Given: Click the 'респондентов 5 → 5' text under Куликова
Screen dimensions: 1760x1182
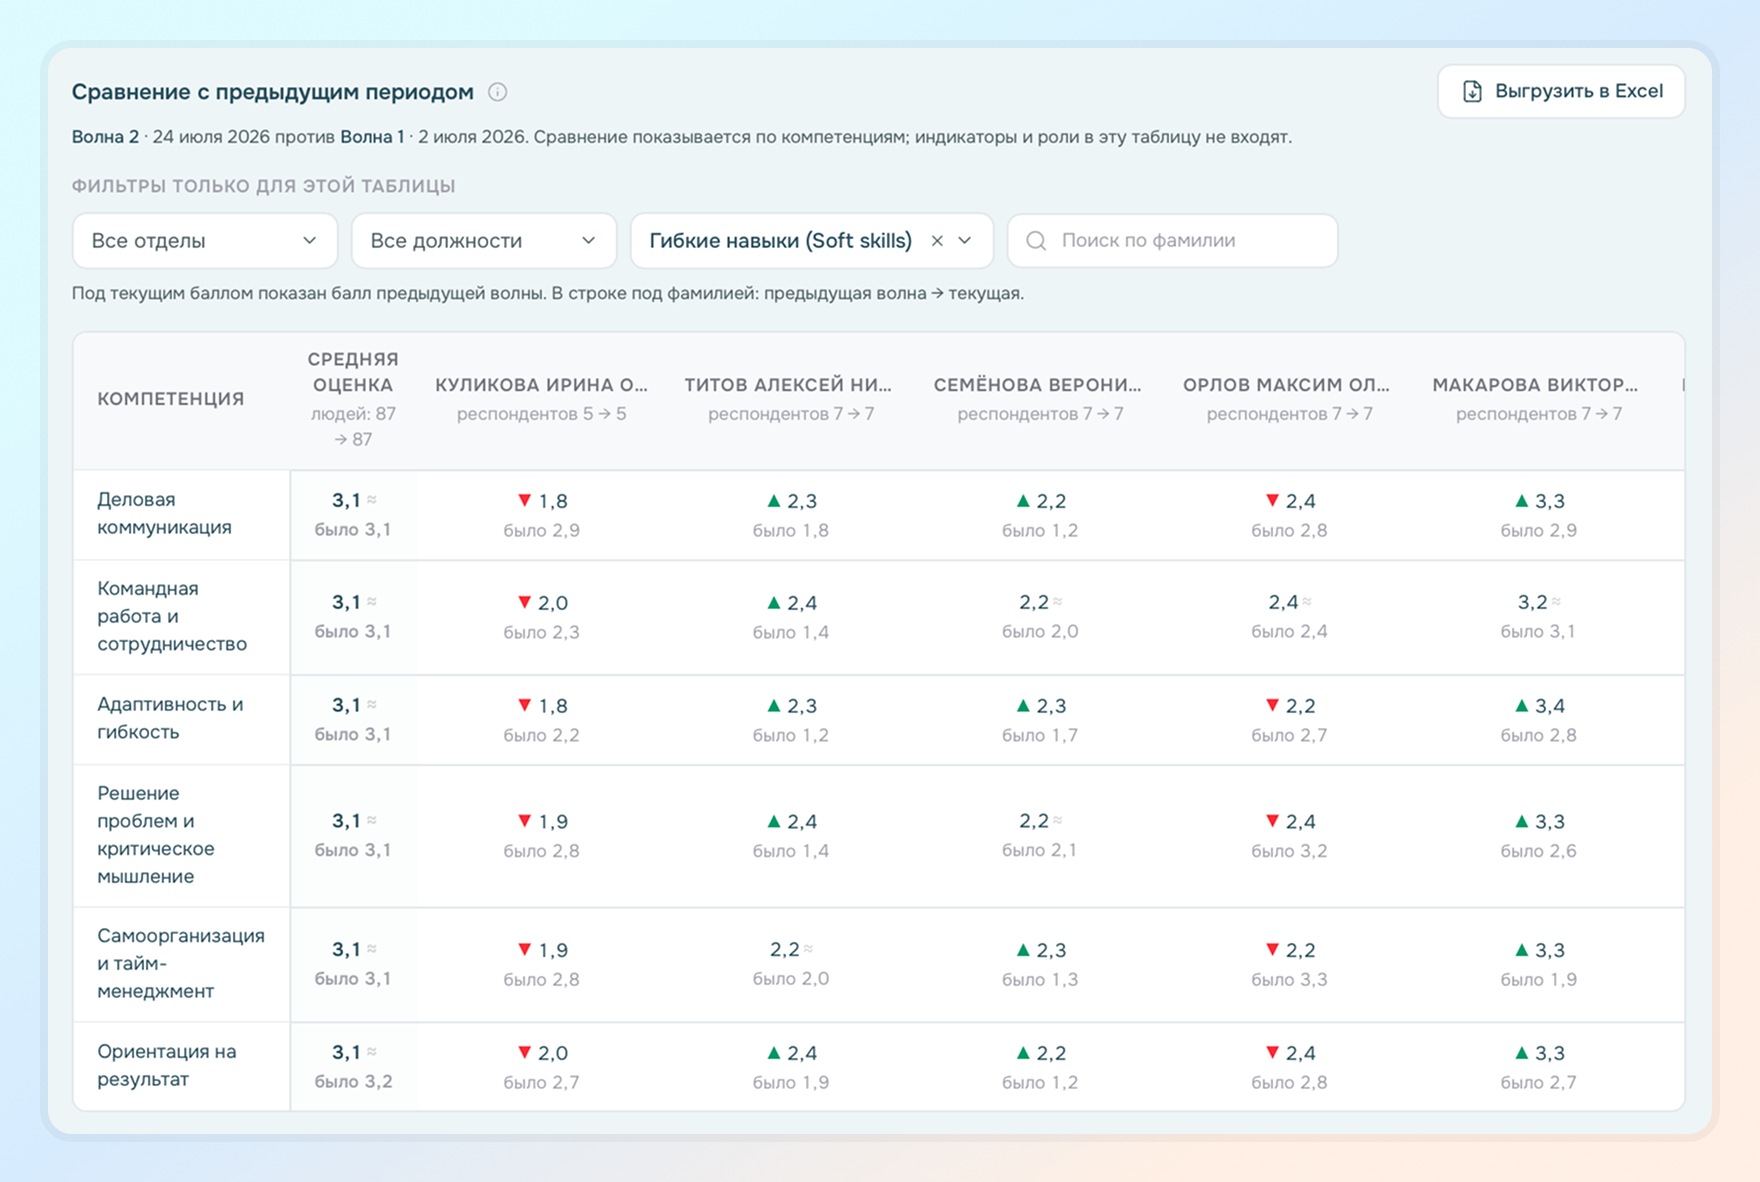Looking at the screenshot, I should pos(541,414).
